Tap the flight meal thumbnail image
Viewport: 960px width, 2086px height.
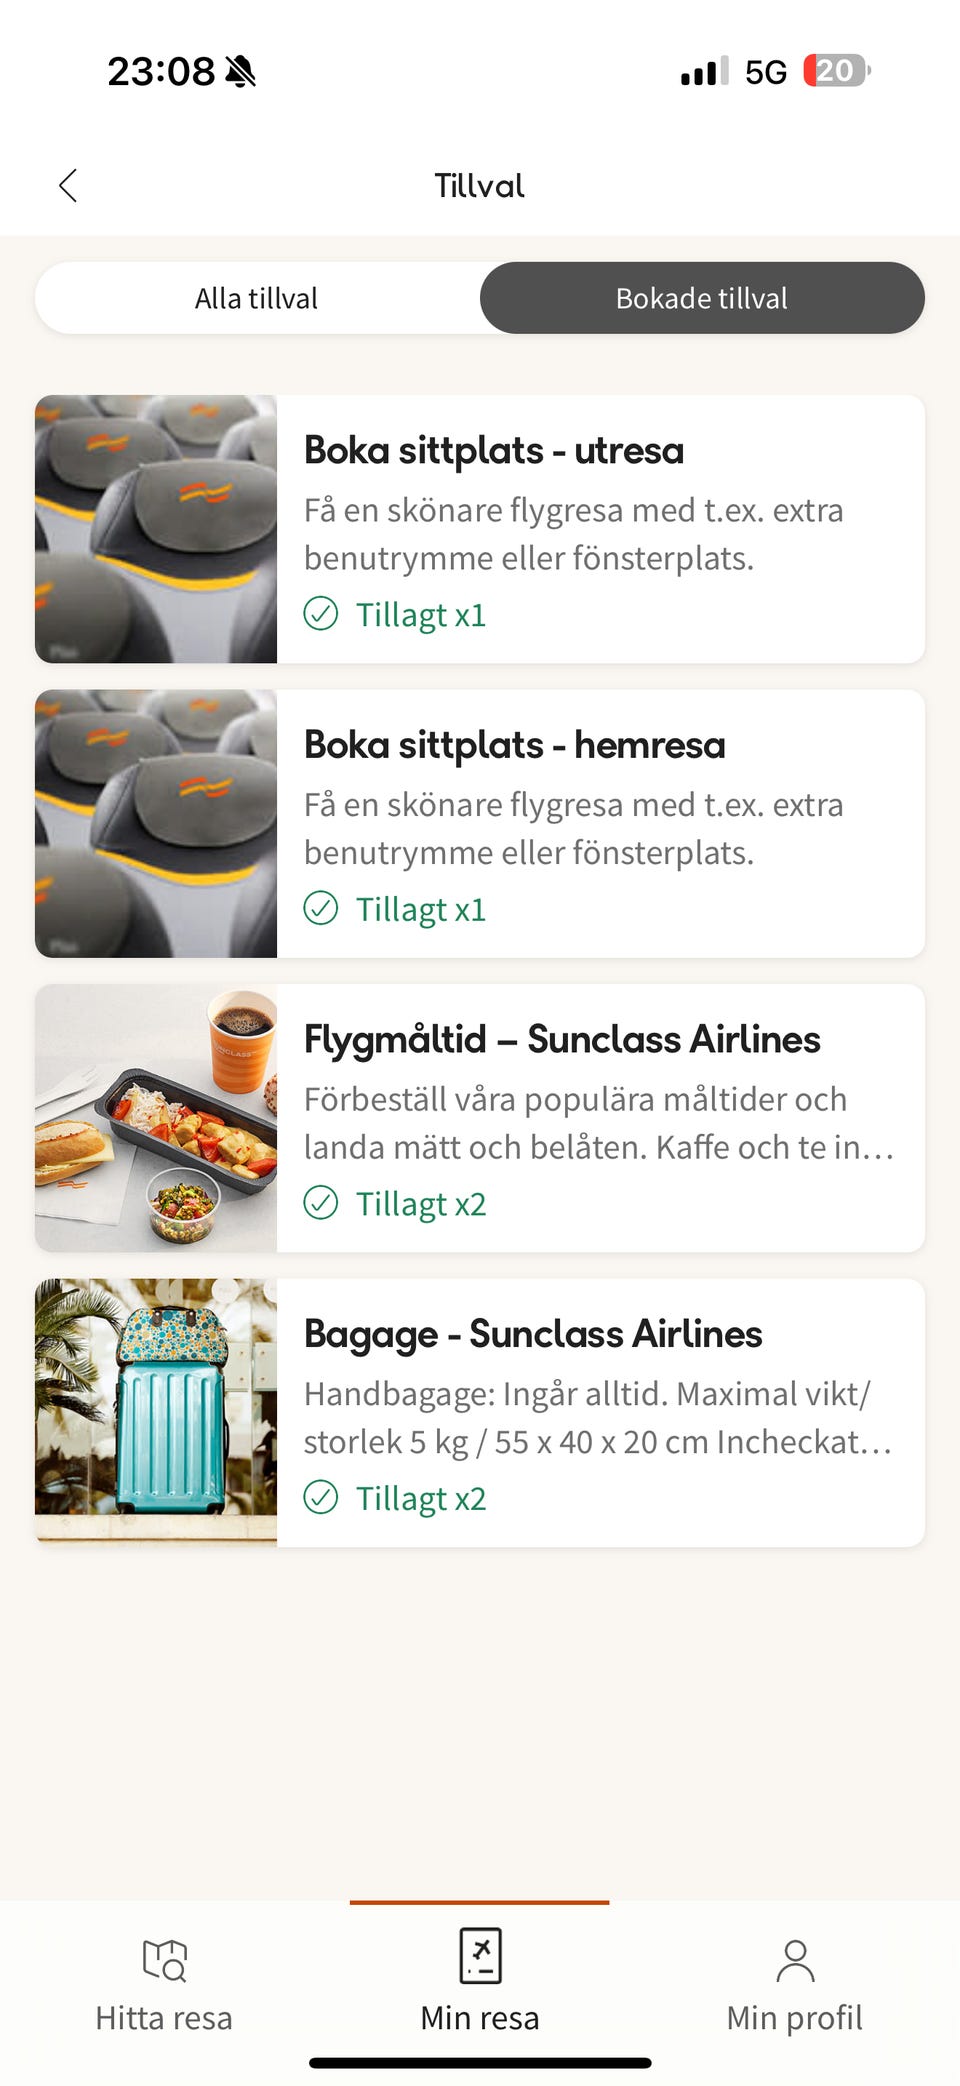[156, 1118]
